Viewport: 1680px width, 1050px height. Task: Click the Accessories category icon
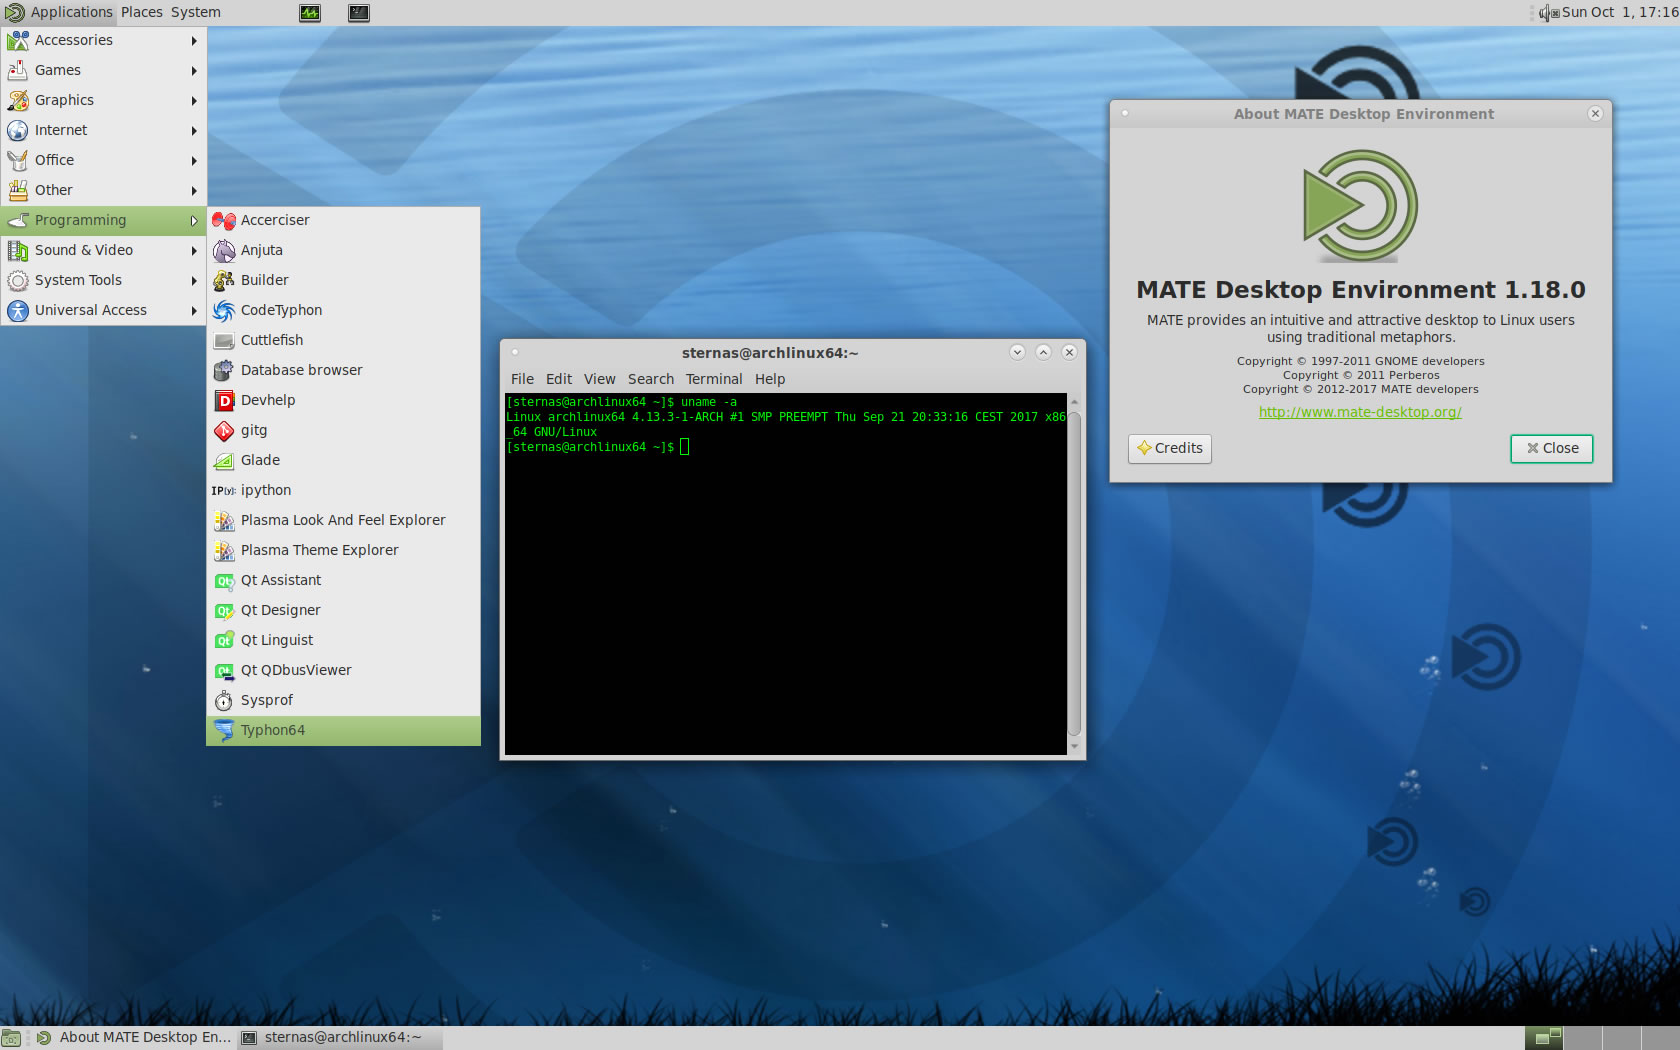pos(18,40)
